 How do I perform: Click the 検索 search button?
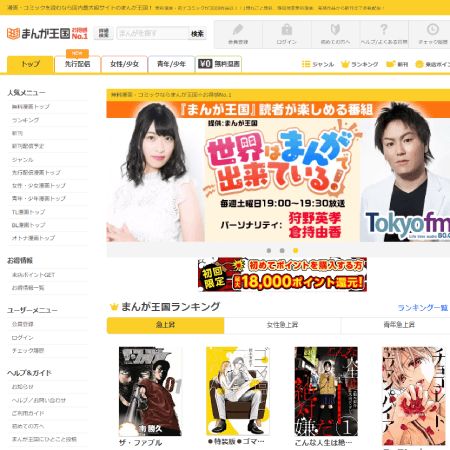pyautogui.click(x=197, y=34)
